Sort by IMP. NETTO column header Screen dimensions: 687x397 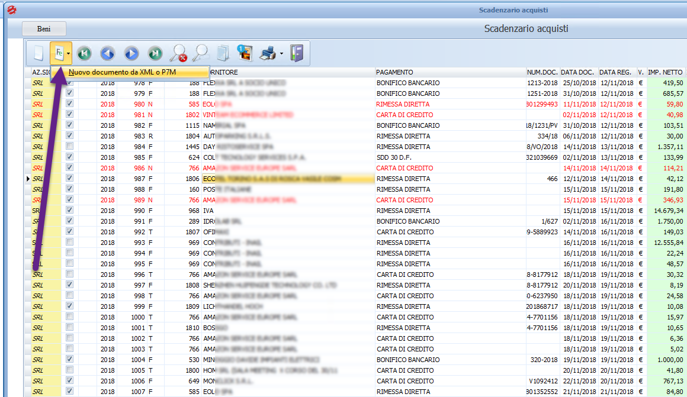click(x=665, y=72)
